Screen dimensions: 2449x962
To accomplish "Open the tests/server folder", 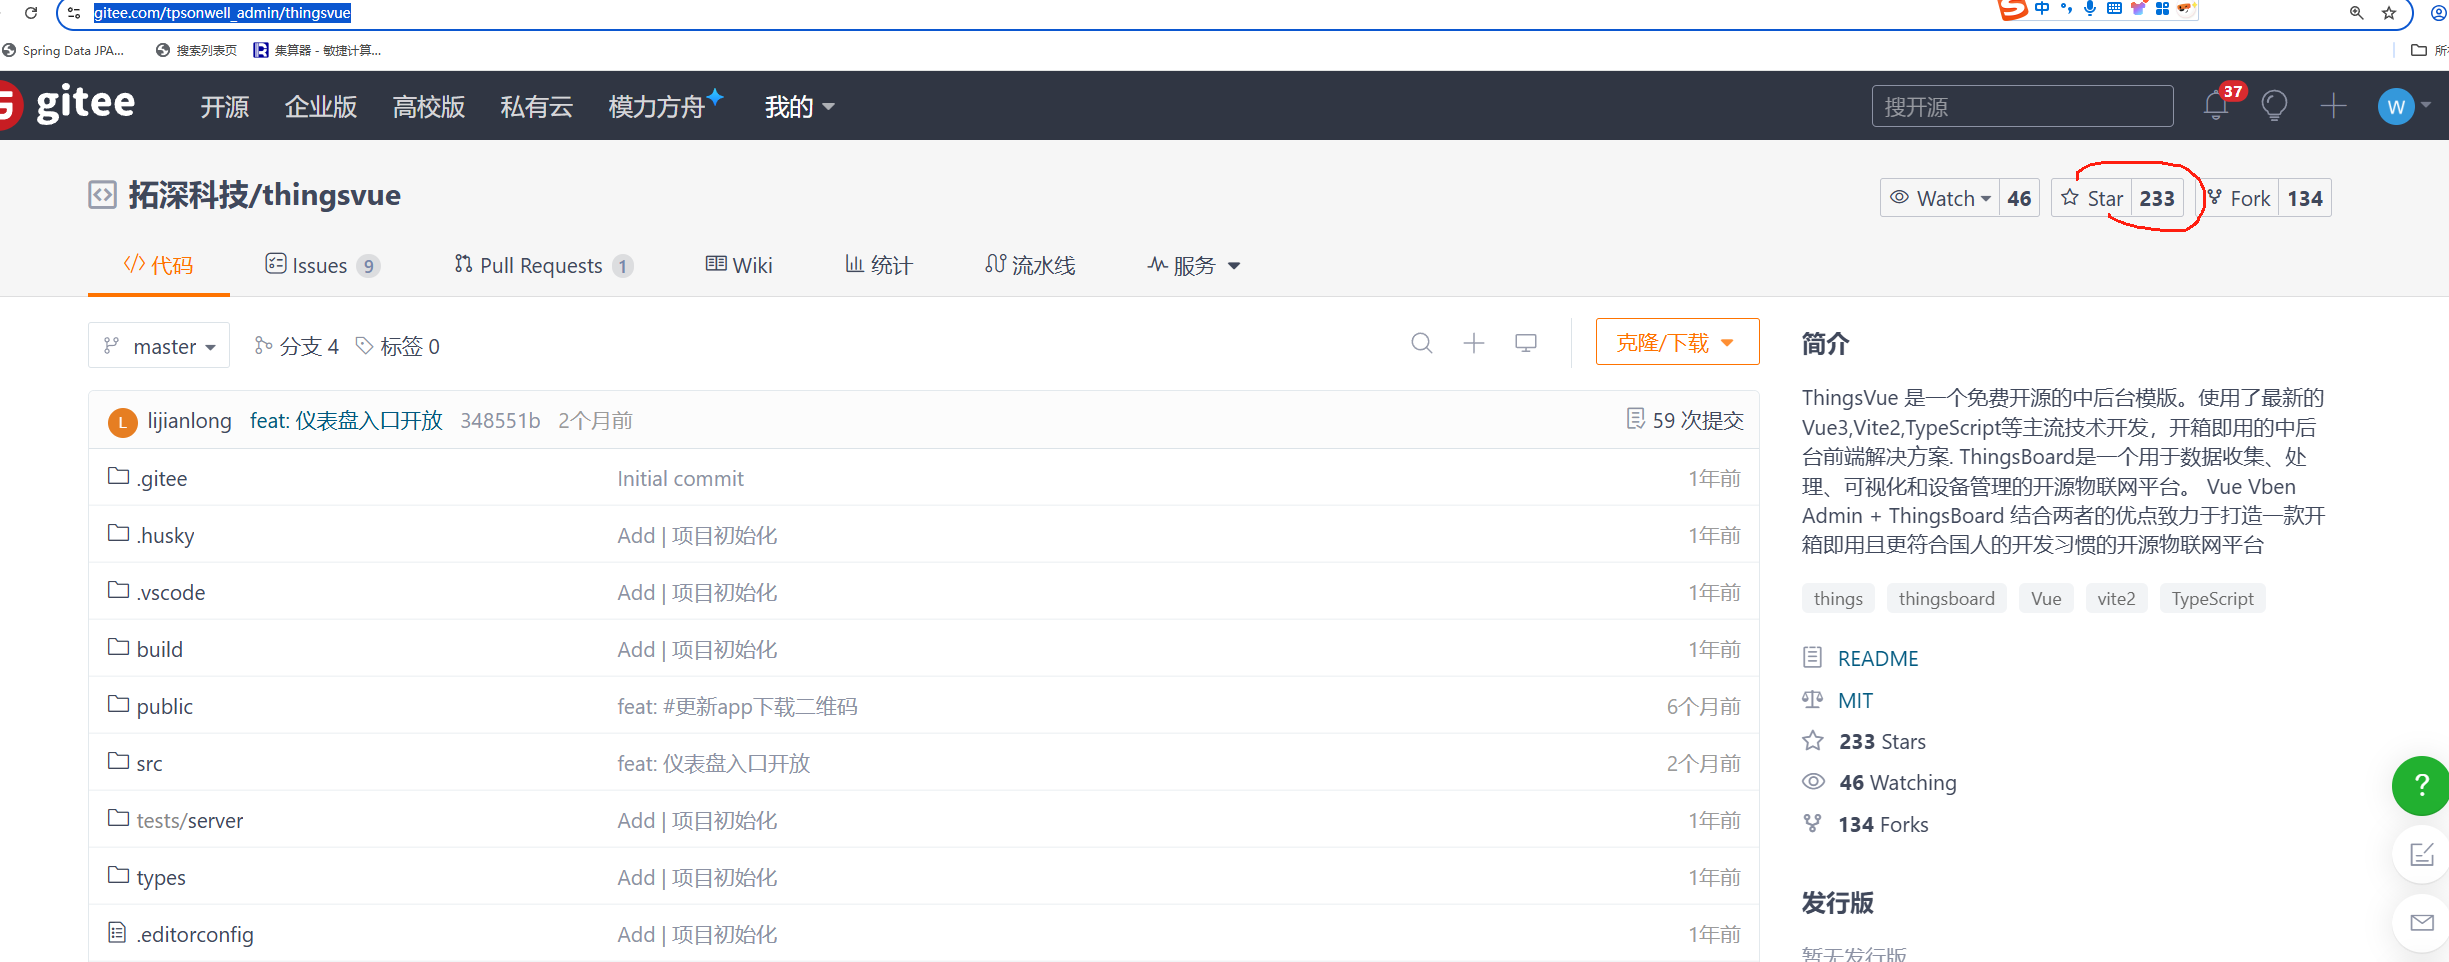I will click(190, 820).
